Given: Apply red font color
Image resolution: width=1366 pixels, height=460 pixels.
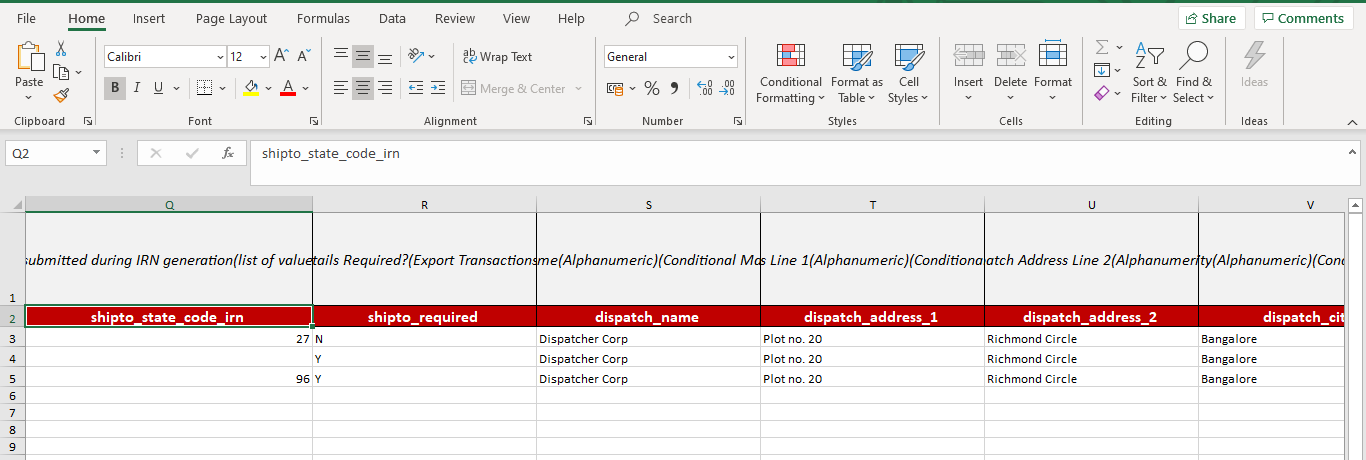Looking at the screenshot, I should 288,88.
